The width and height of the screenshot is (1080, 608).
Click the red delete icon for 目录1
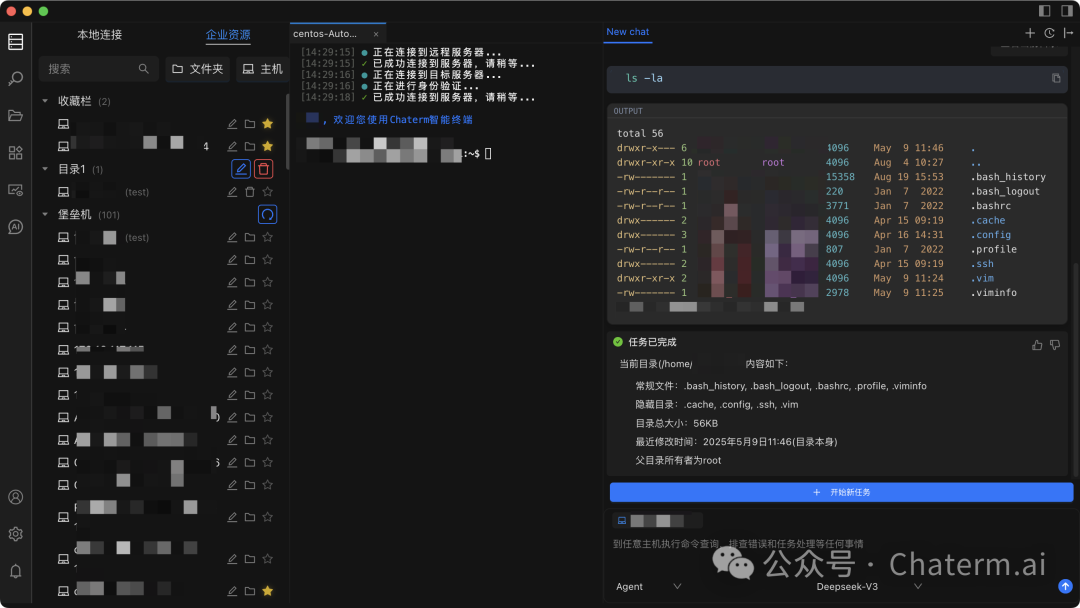pos(263,169)
